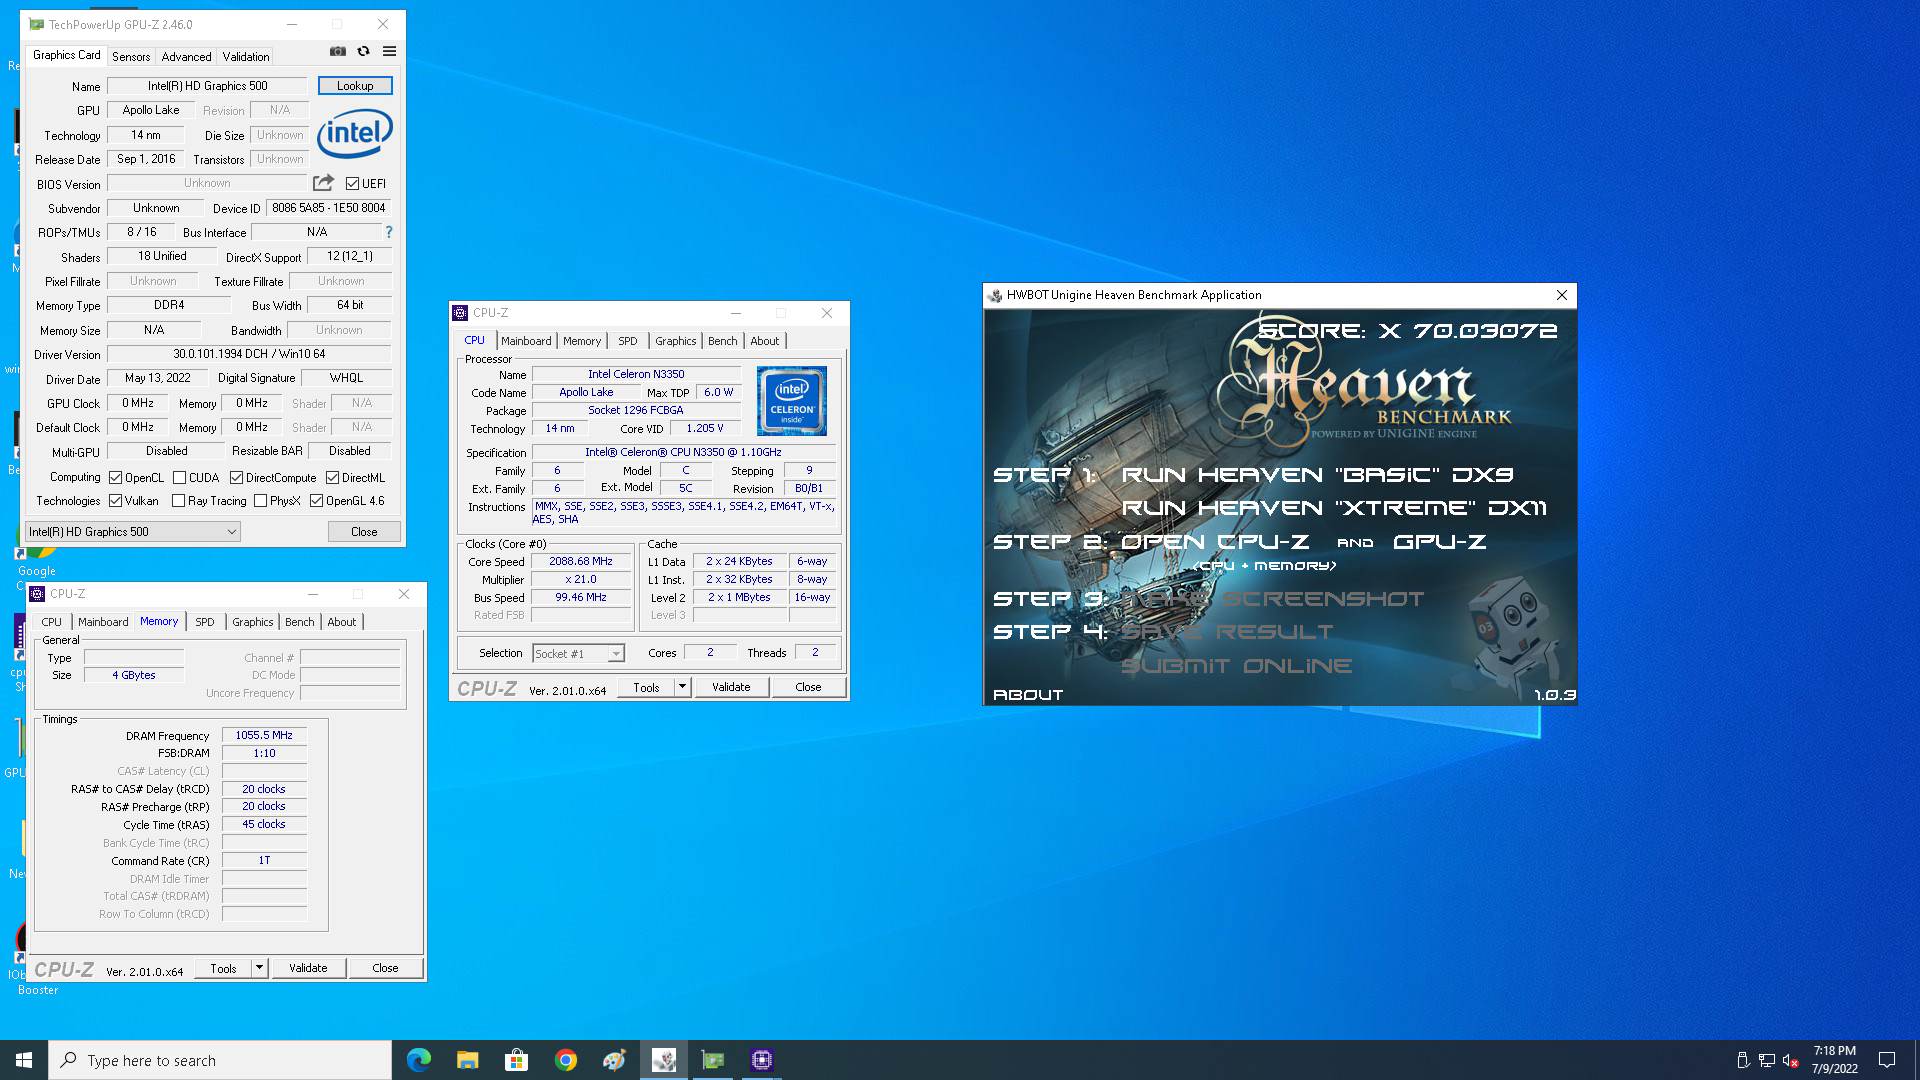The image size is (1920, 1080).
Task: Click Validate in CPU-Z Memory window
Action: [x=308, y=968]
